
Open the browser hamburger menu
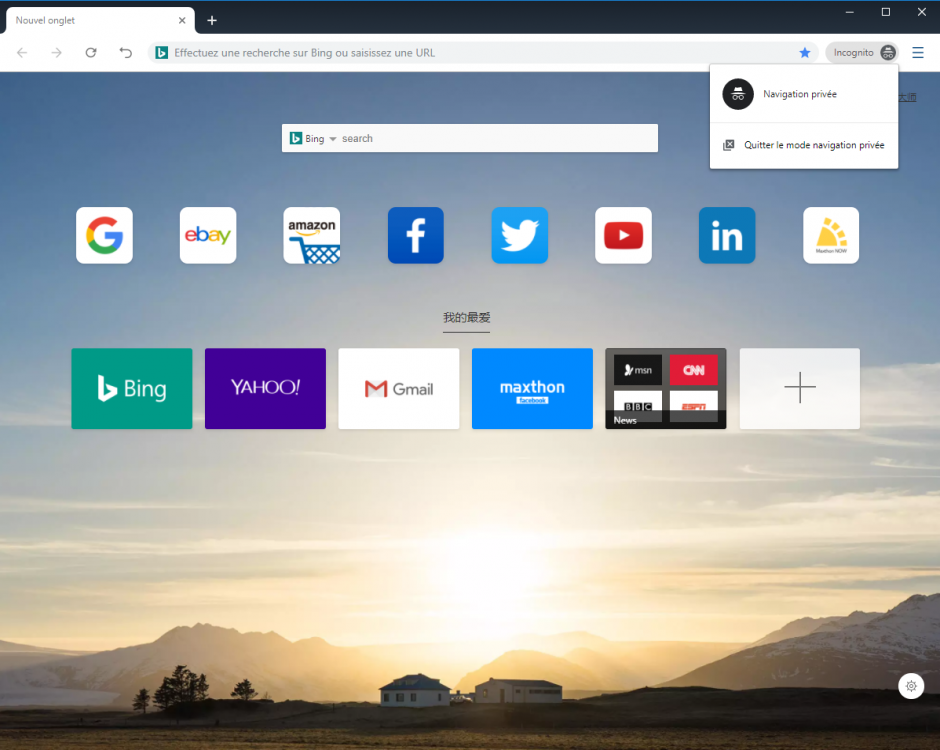point(918,52)
